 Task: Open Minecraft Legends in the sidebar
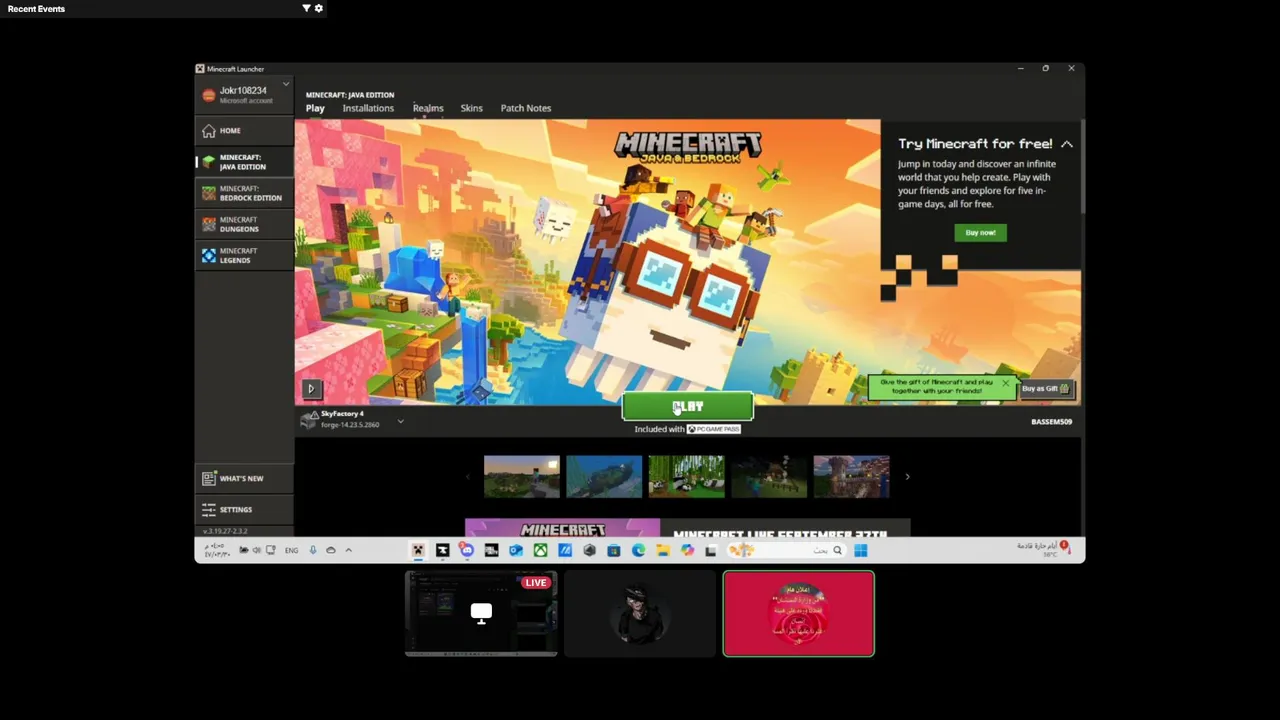tap(244, 255)
